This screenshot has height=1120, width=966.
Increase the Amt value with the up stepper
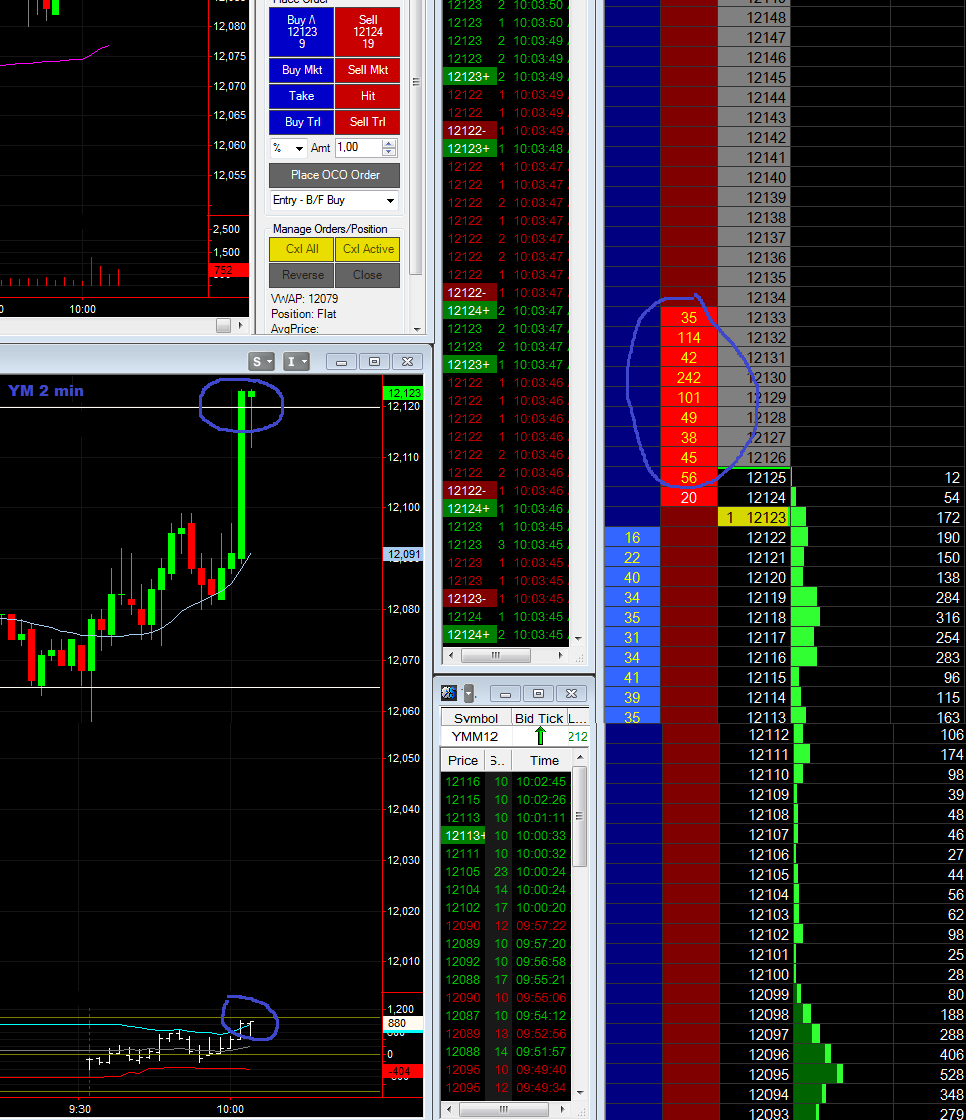389,144
